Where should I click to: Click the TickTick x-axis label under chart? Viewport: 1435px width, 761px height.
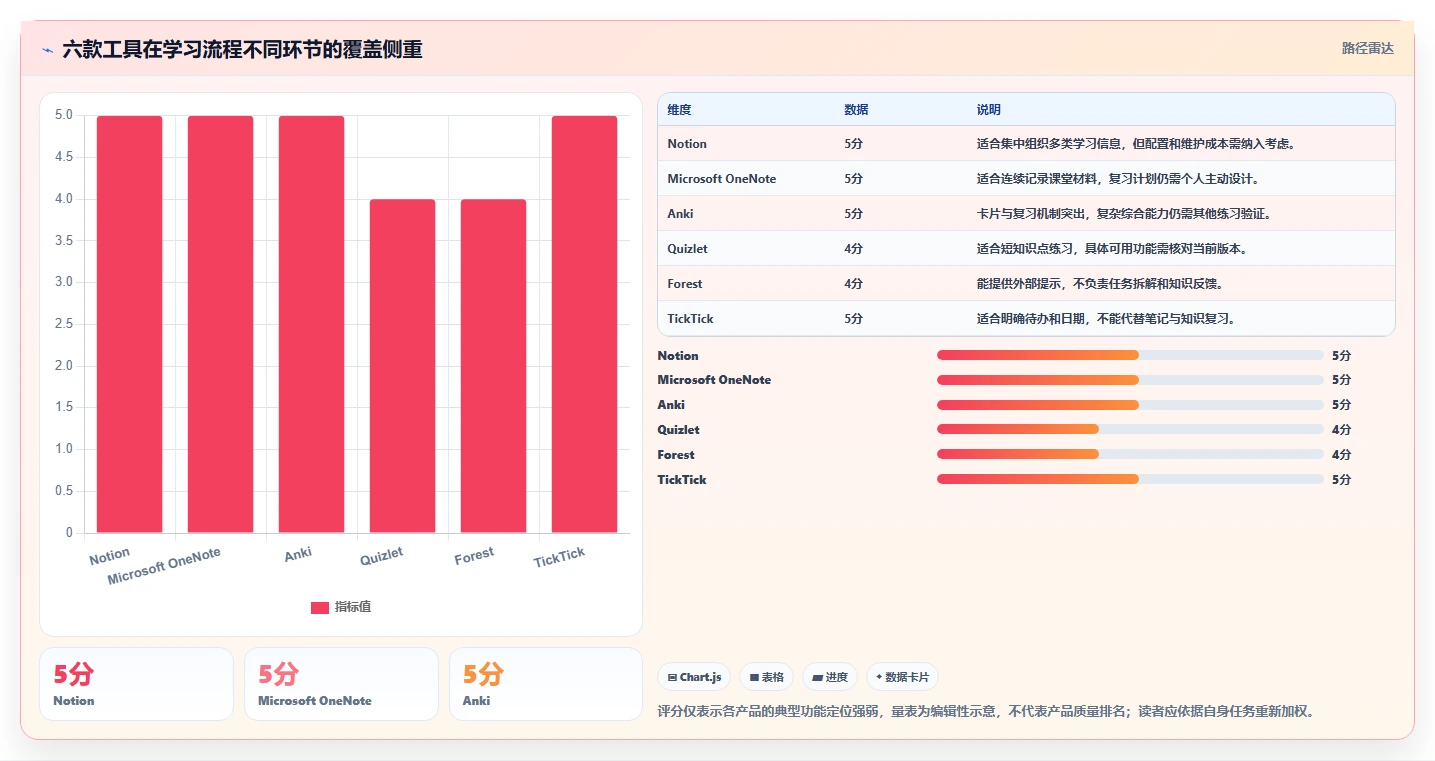(x=559, y=558)
